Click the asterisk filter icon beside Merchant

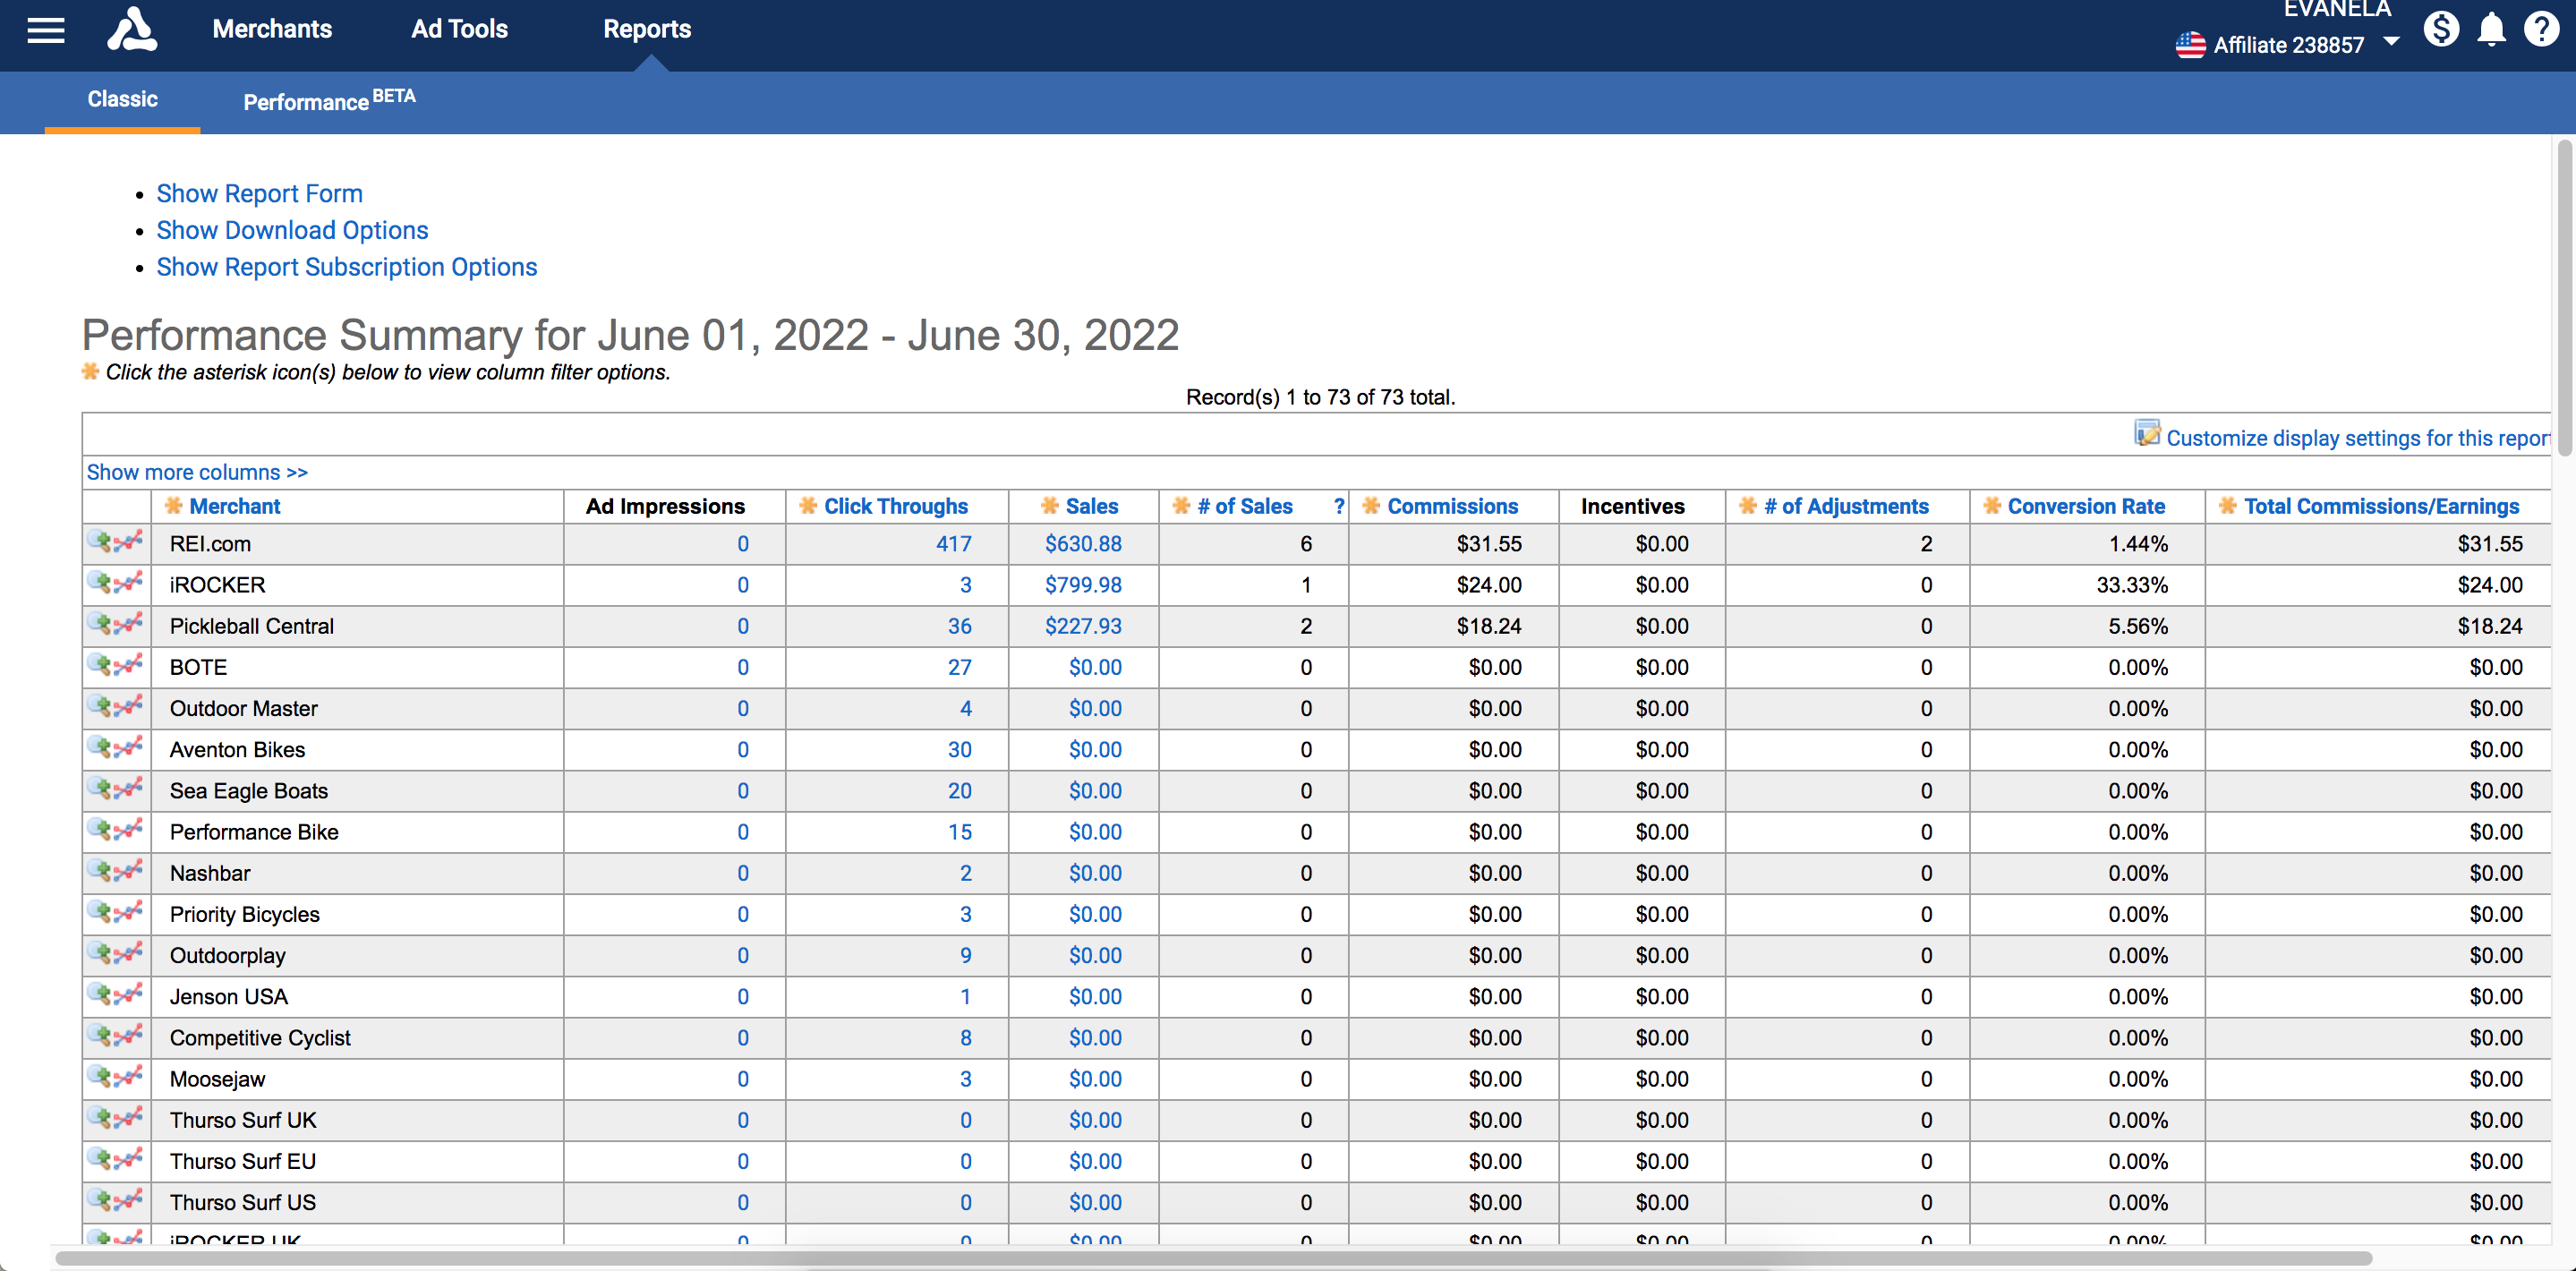(x=173, y=505)
